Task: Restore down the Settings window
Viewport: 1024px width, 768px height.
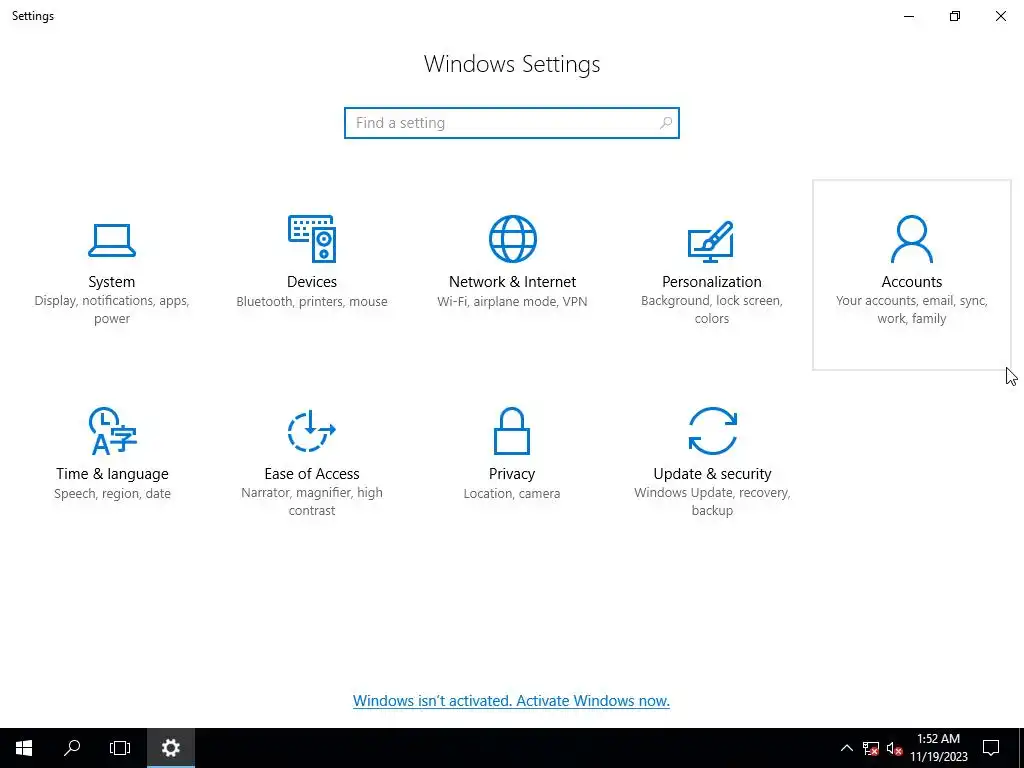Action: [x=955, y=16]
